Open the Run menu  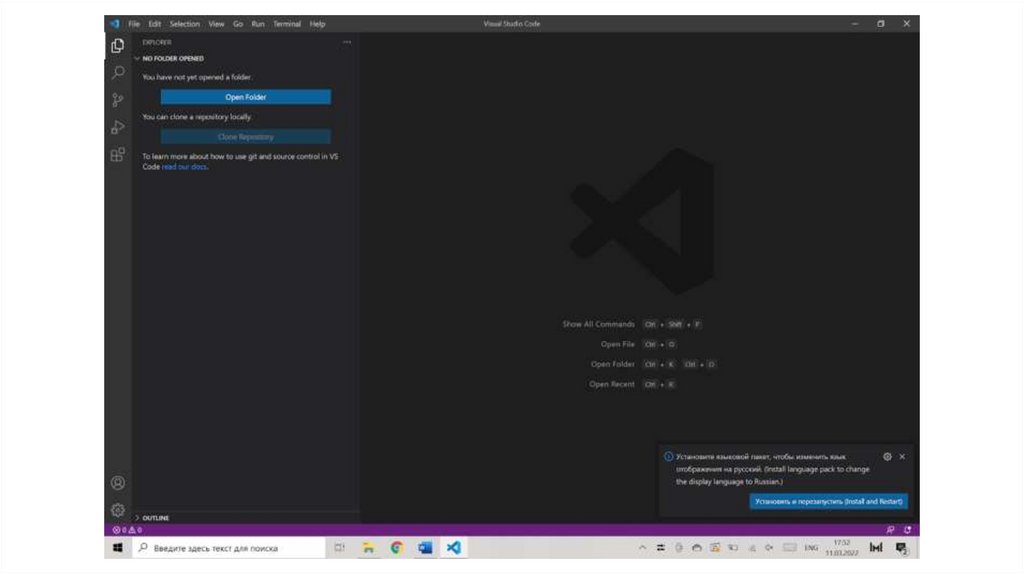[x=258, y=24]
